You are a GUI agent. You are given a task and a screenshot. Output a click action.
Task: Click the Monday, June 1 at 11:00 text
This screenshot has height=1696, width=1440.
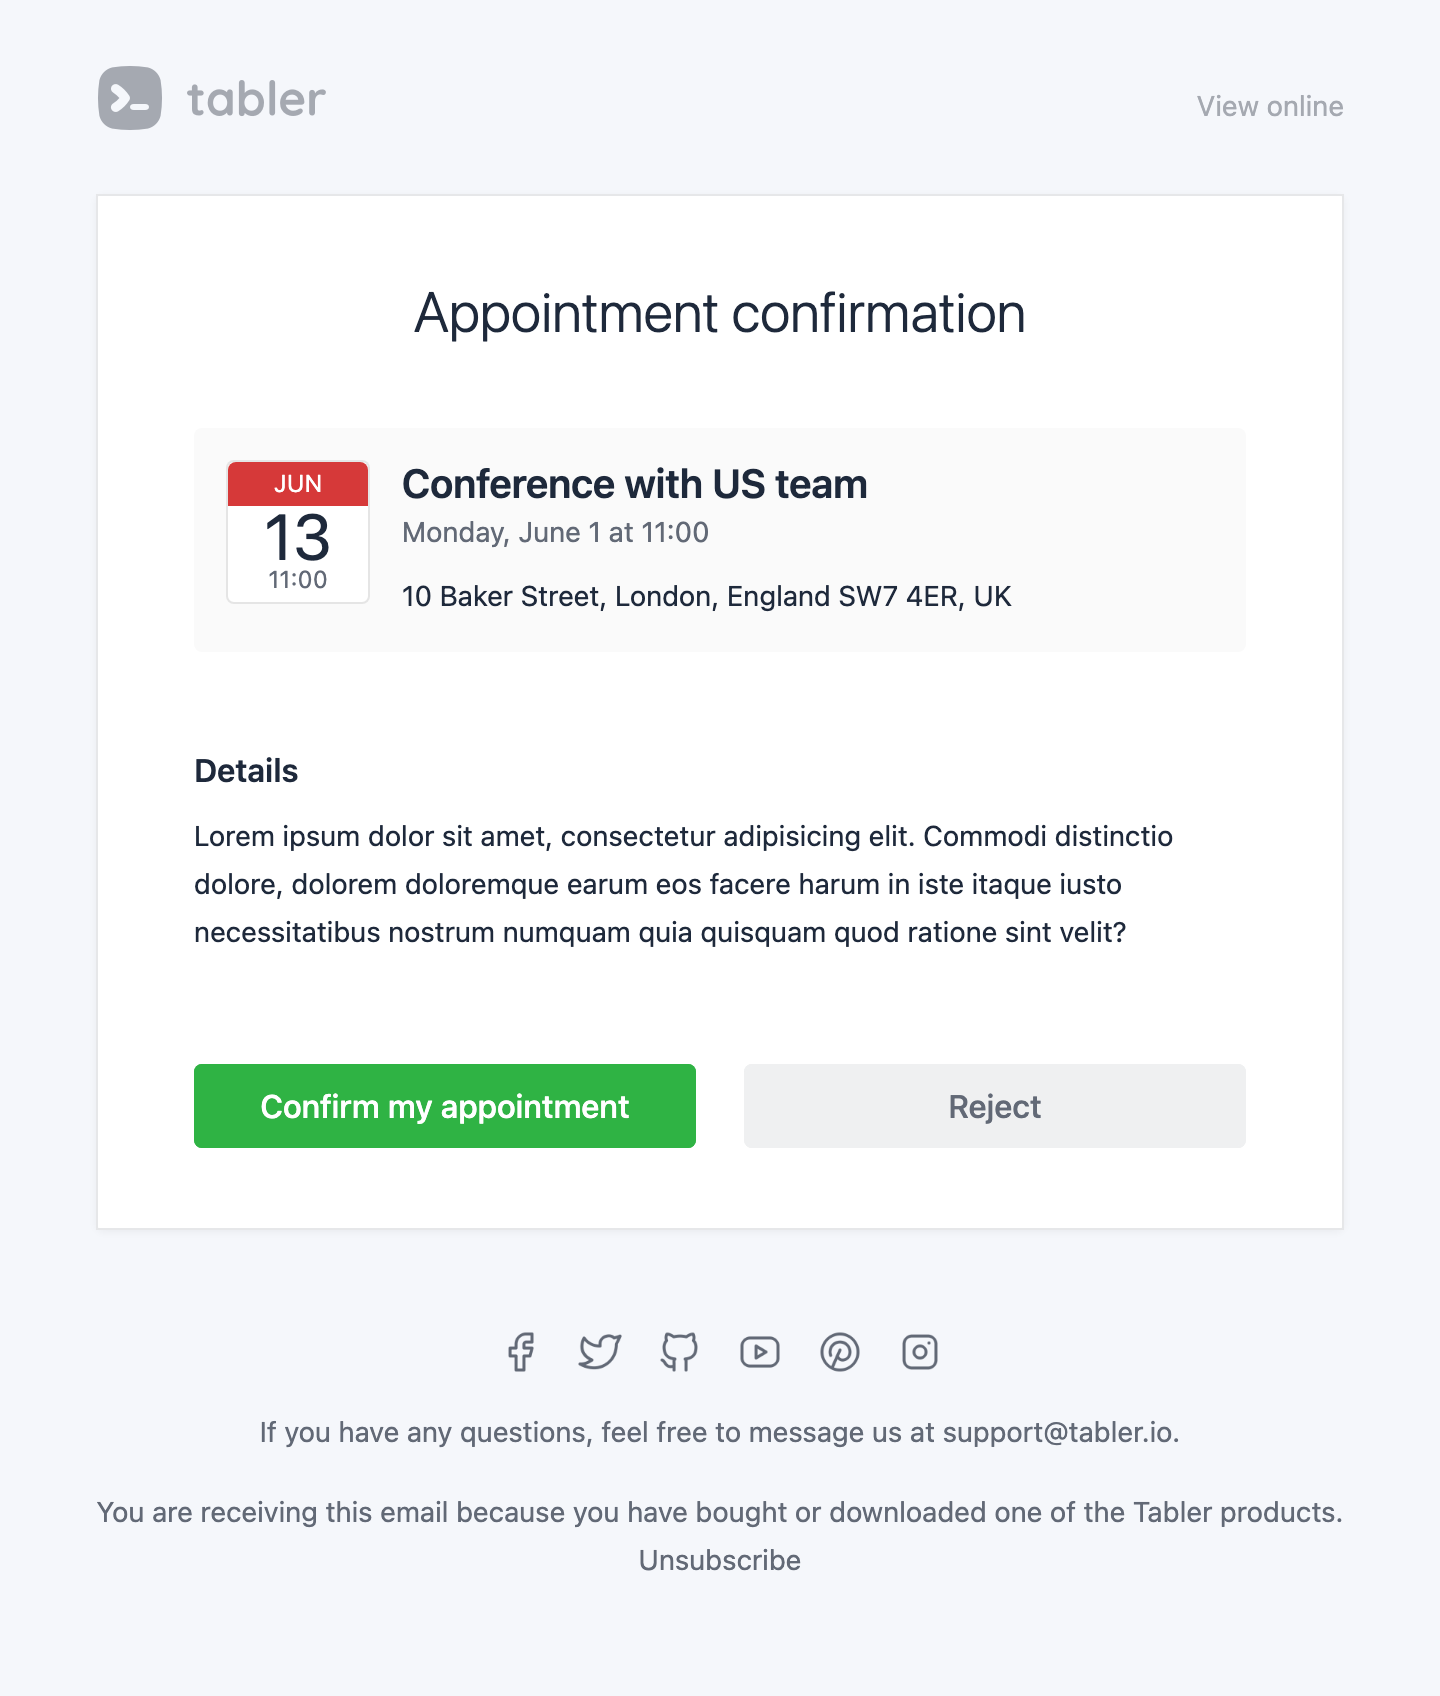pos(555,533)
